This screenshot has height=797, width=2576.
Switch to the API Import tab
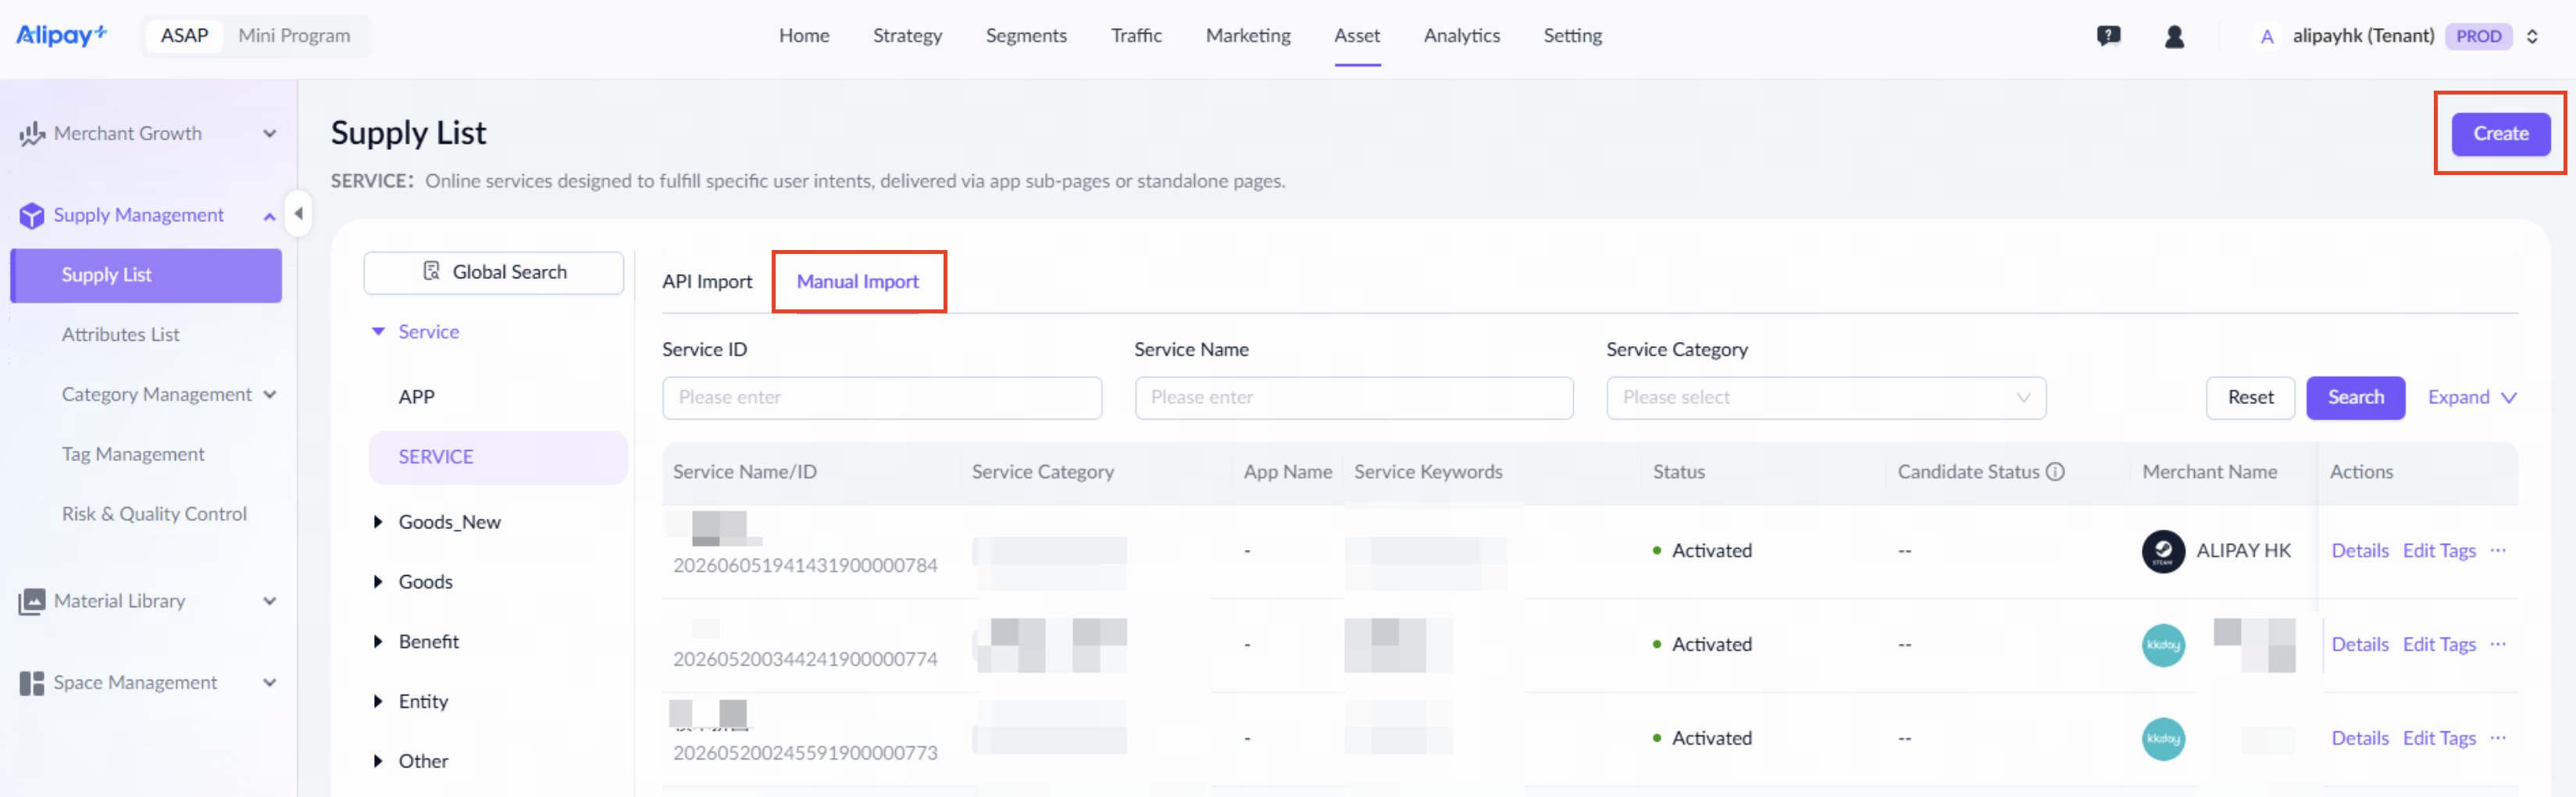[x=707, y=281]
